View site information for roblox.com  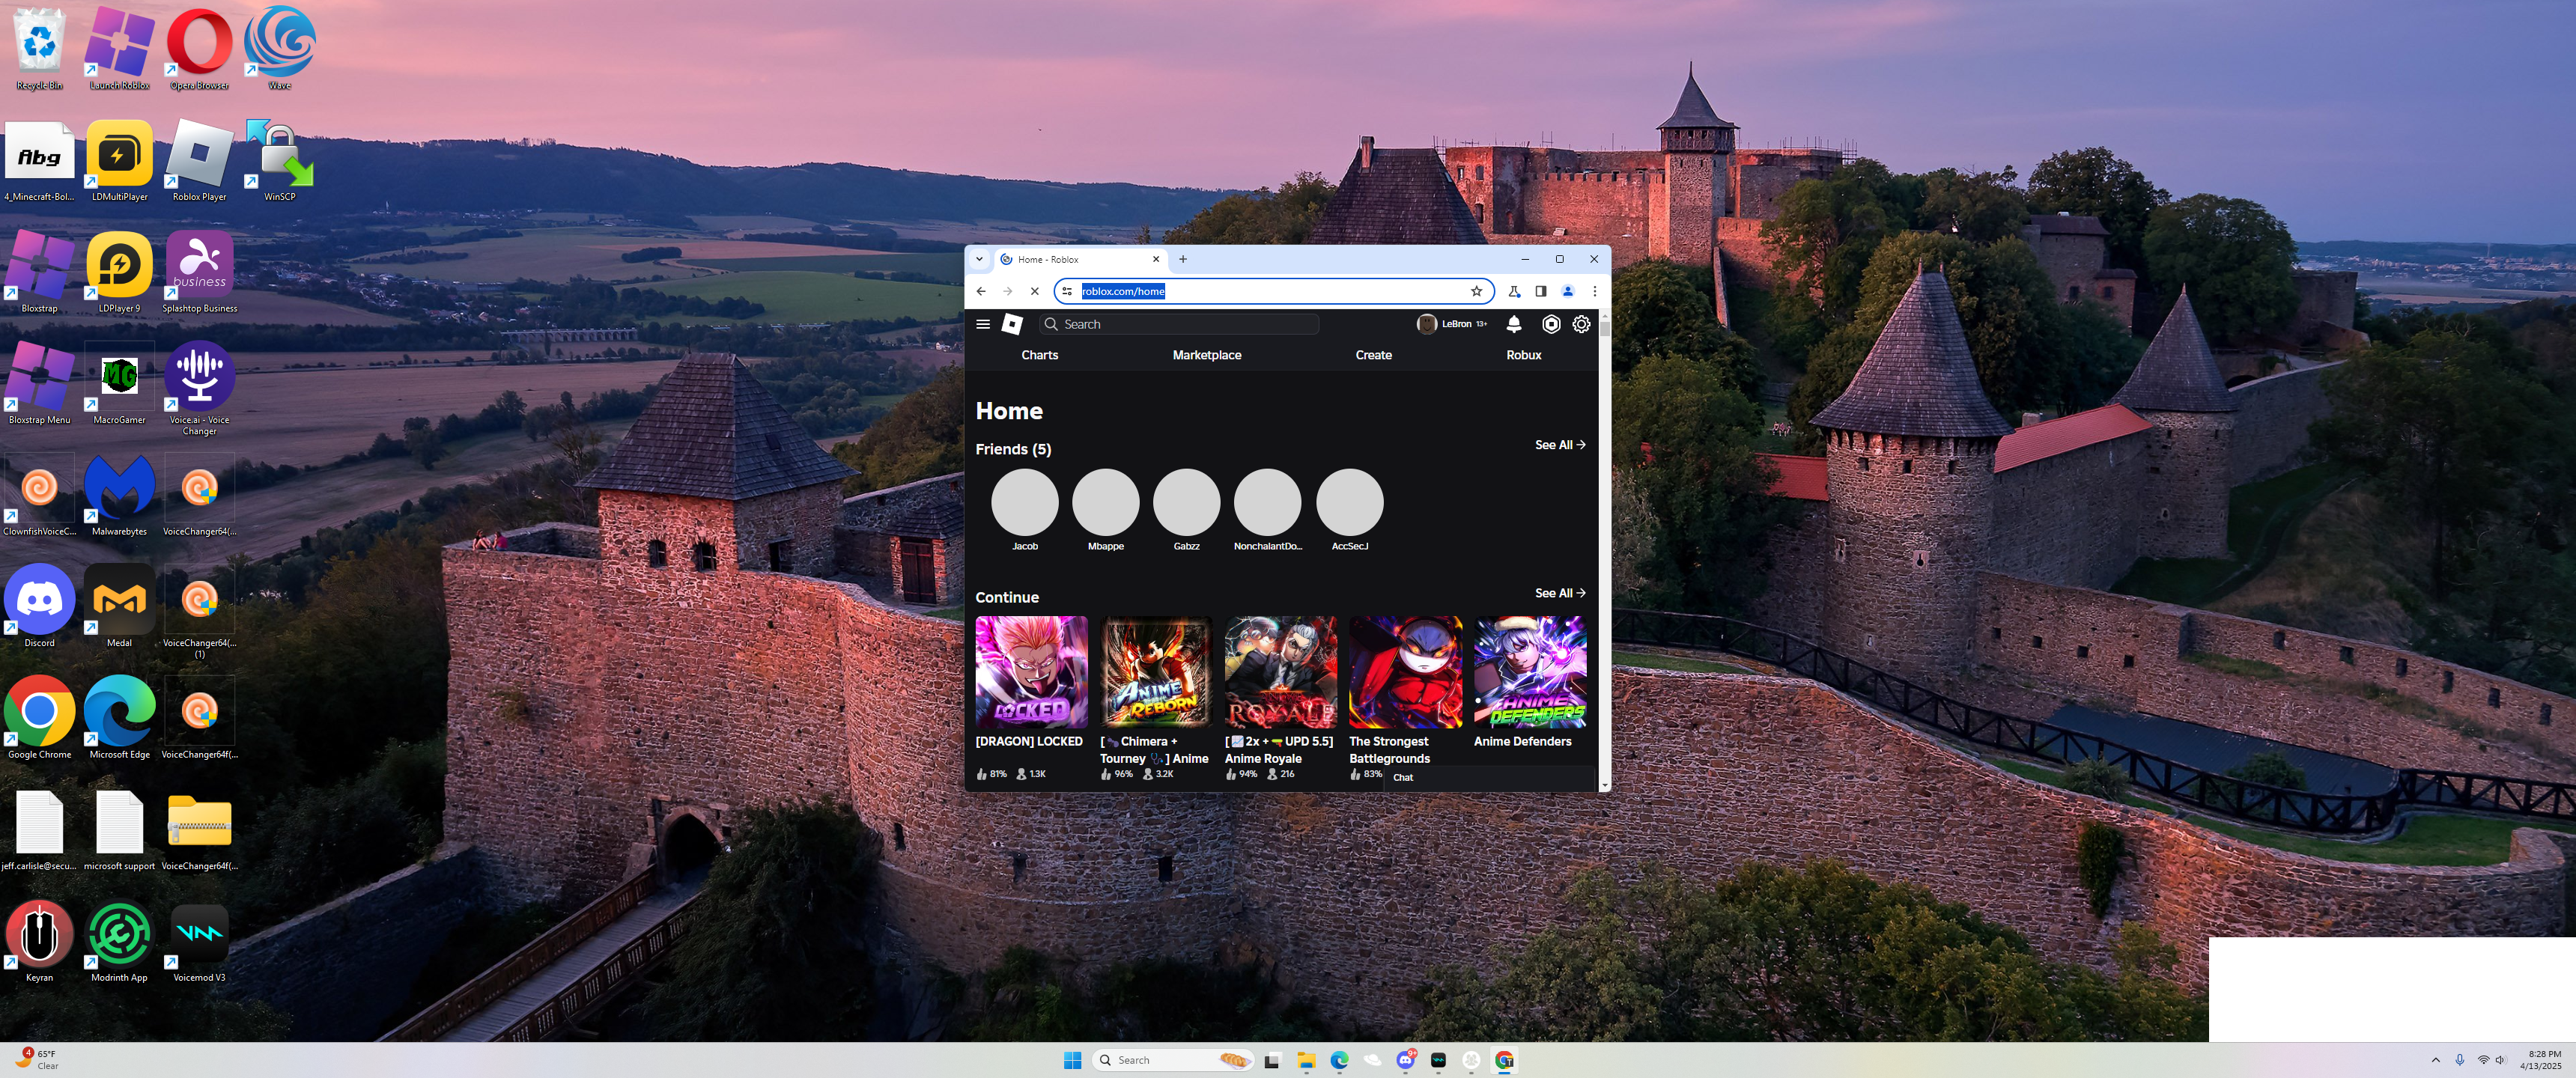(x=1067, y=291)
